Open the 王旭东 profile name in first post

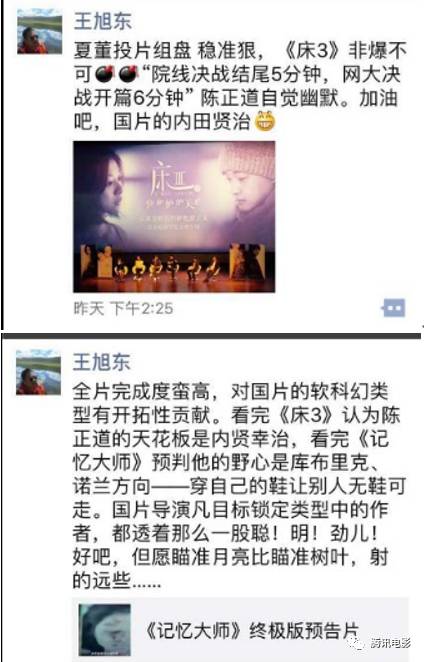(x=103, y=21)
